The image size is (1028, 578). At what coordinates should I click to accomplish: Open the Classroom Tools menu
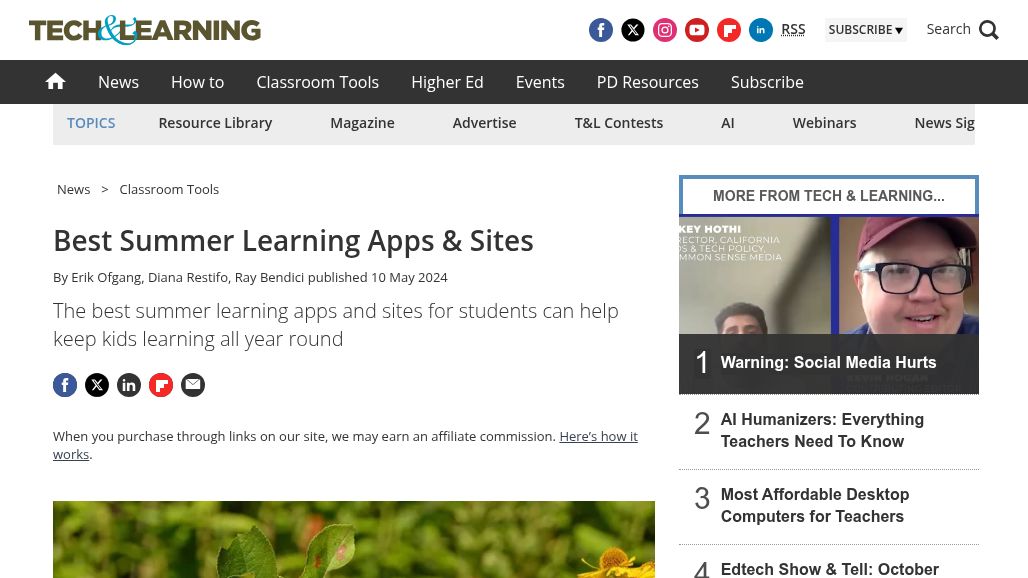click(317, 82)
